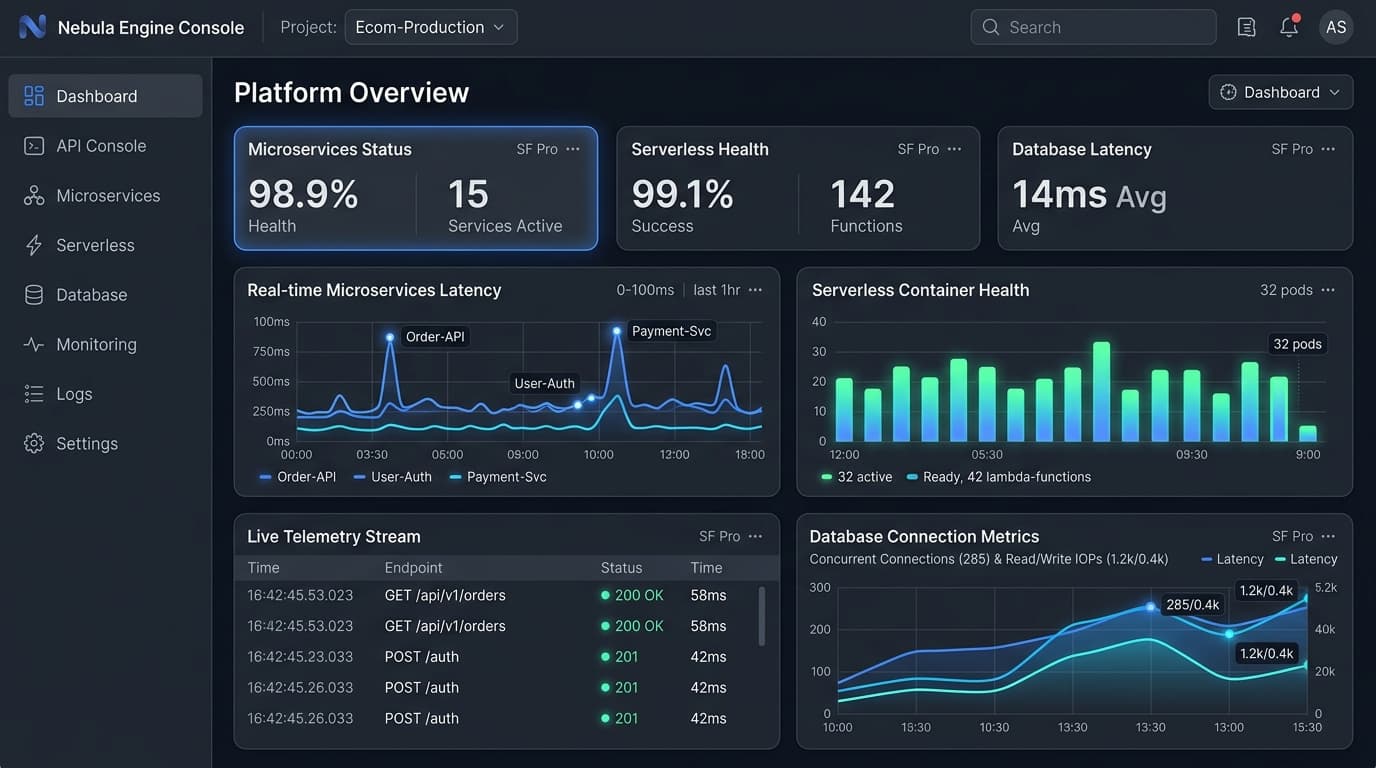Click the telemetry stream scrollbar
Screen dimensions: 1376x768
763,615
